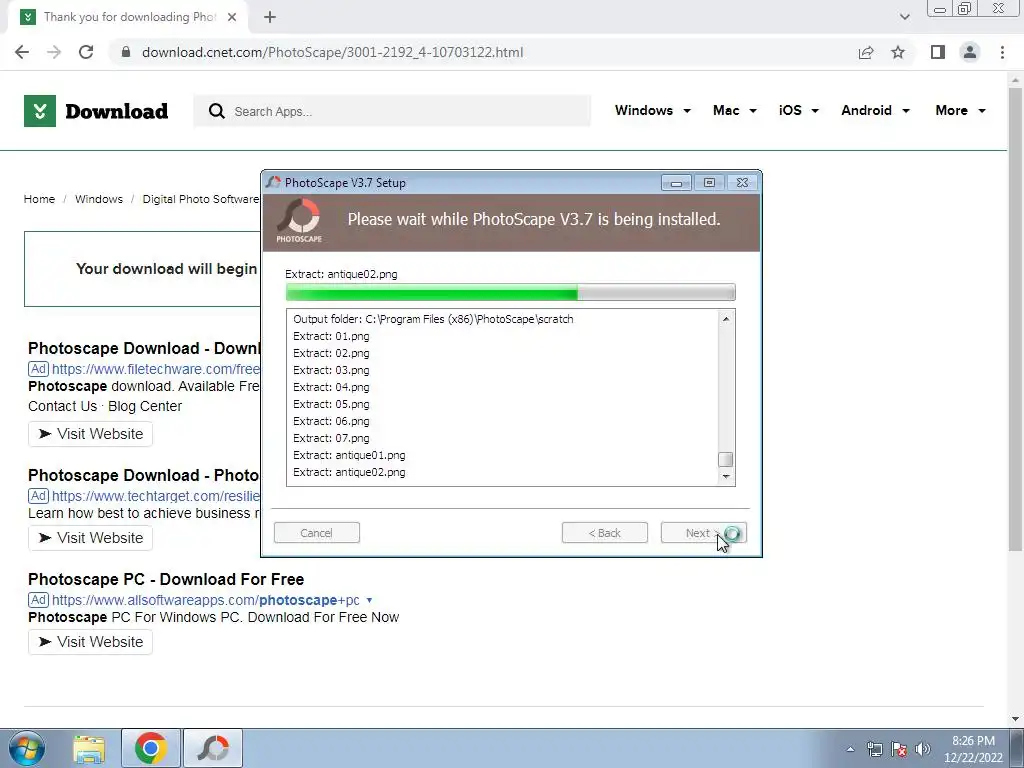Go to the Home breadcrumb

39,199
